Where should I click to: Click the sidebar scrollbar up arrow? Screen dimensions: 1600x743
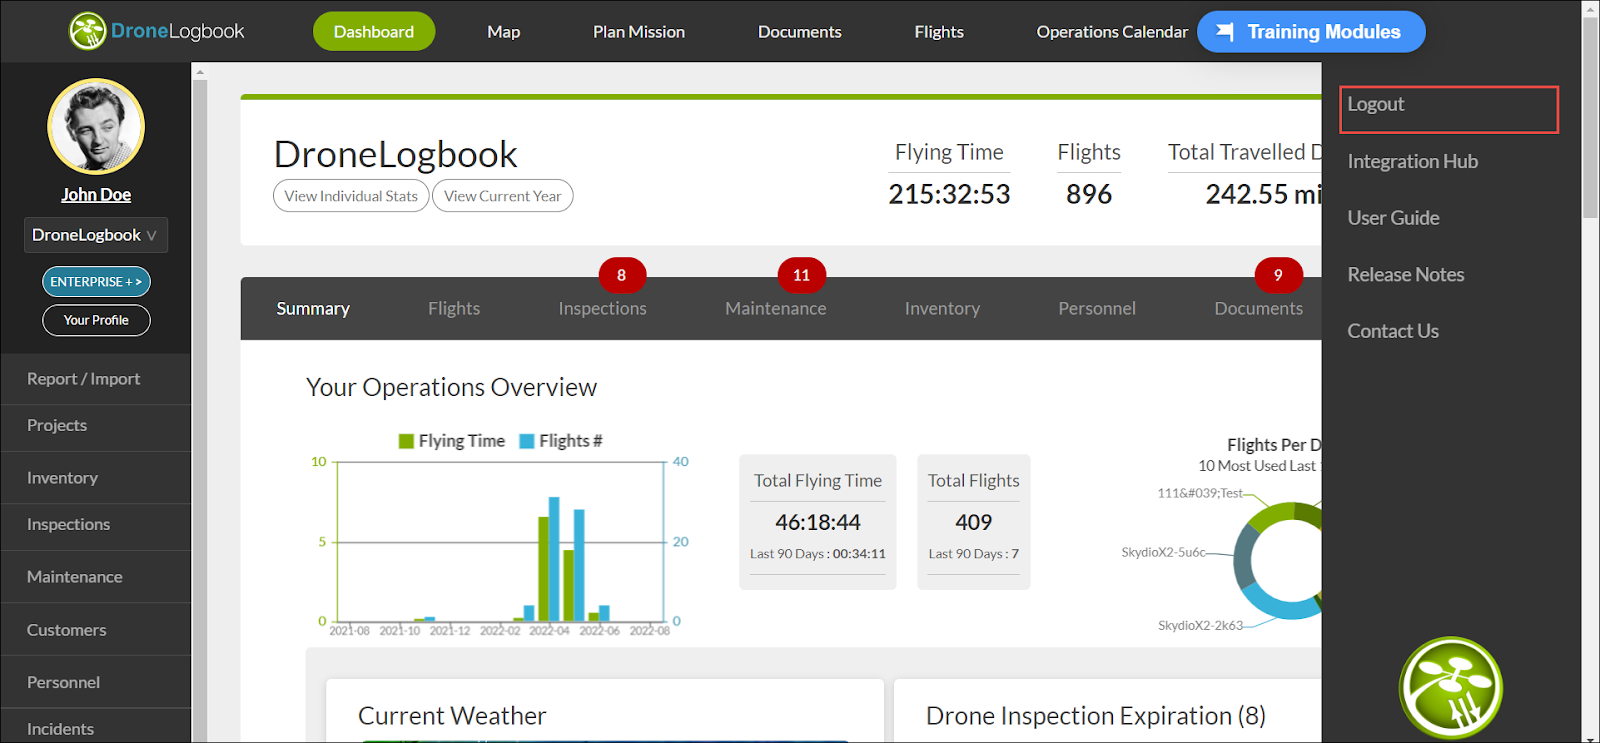pos(199,72)
